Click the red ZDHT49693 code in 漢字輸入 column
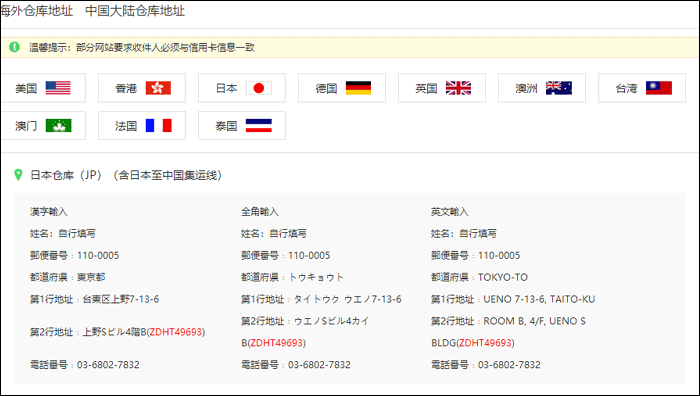The width and height of the screenshot is (700, 396). tap(176, 332)
